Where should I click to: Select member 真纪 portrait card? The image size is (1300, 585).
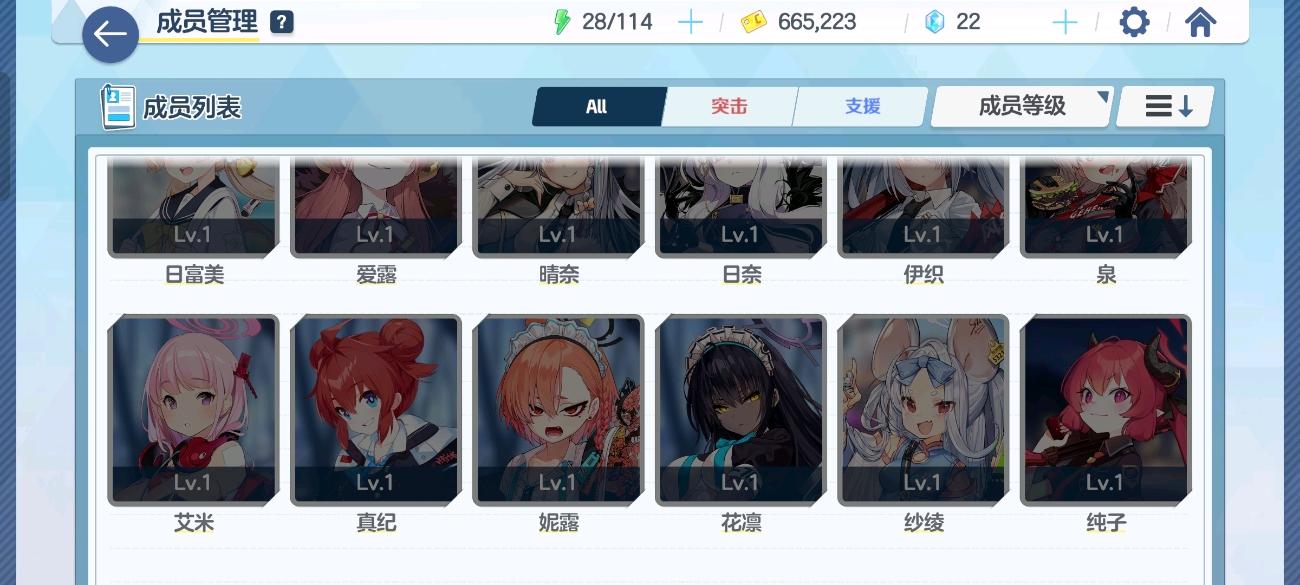[x=376, y=410]
